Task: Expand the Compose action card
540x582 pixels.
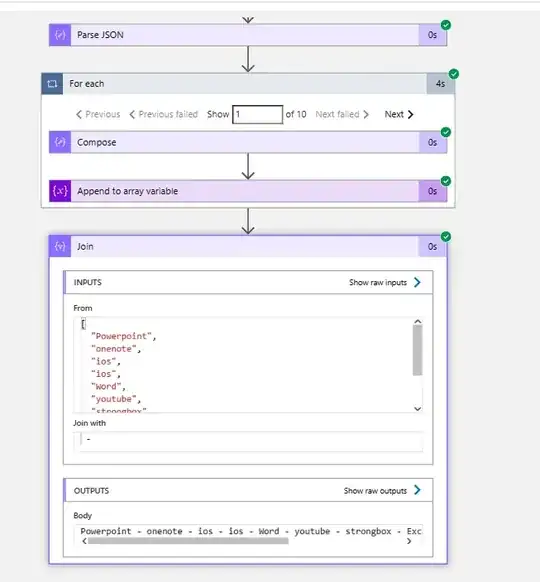Action: tap(248, 142)
